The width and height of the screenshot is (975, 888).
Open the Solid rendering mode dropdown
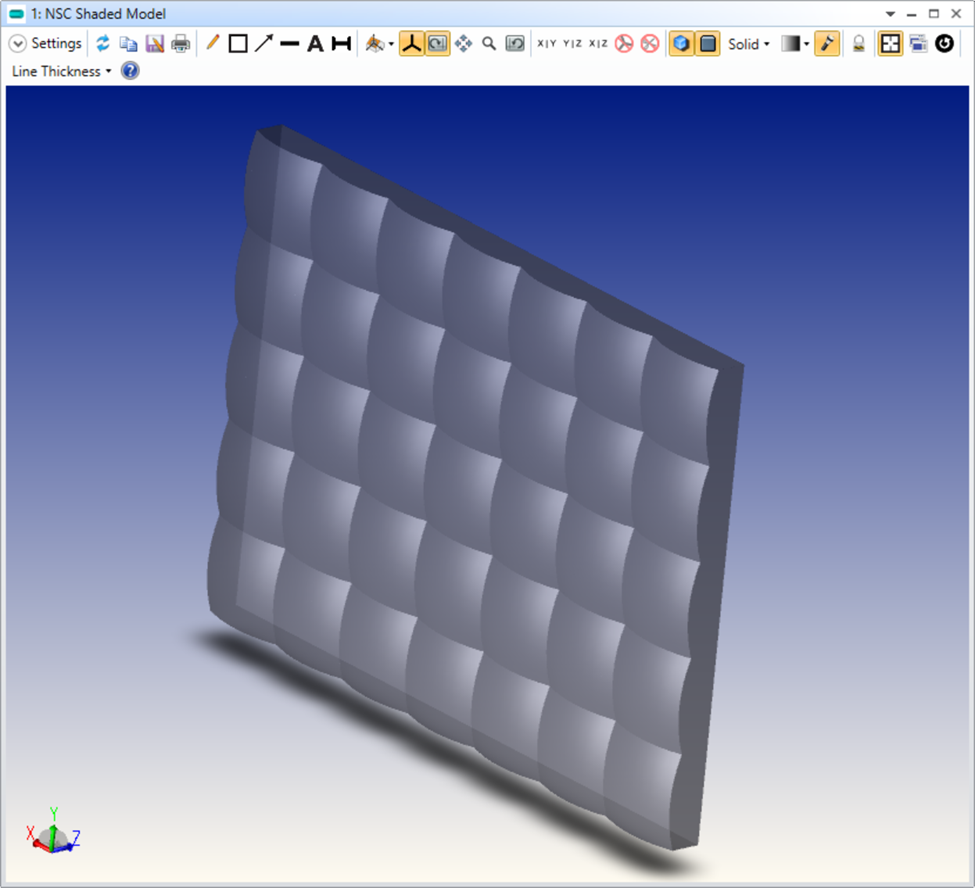pos(748,43)
